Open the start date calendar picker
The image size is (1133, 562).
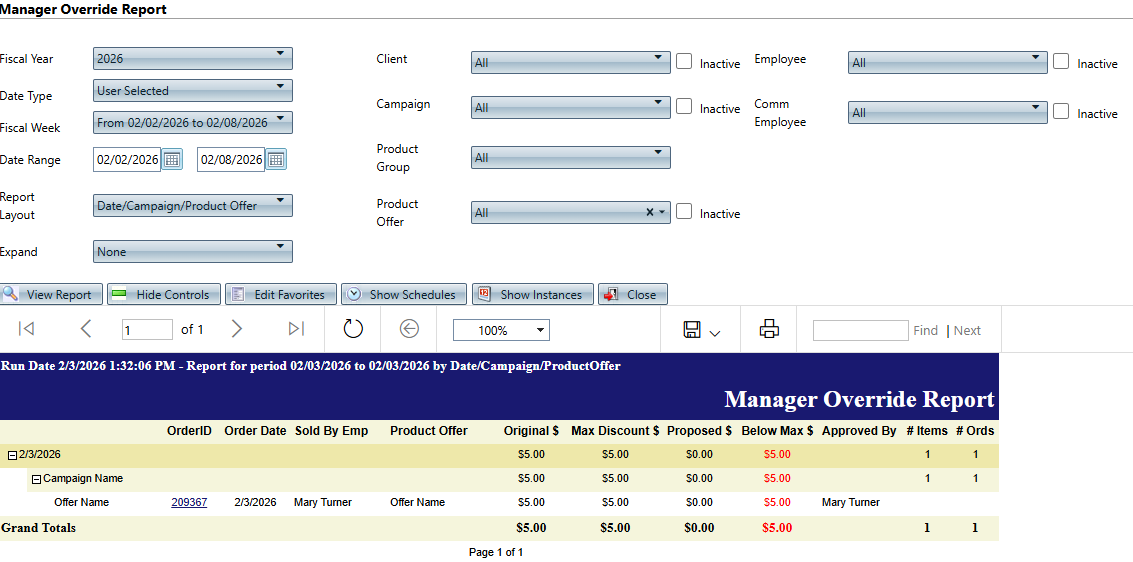pyautogui.click(x=173, y=160)
